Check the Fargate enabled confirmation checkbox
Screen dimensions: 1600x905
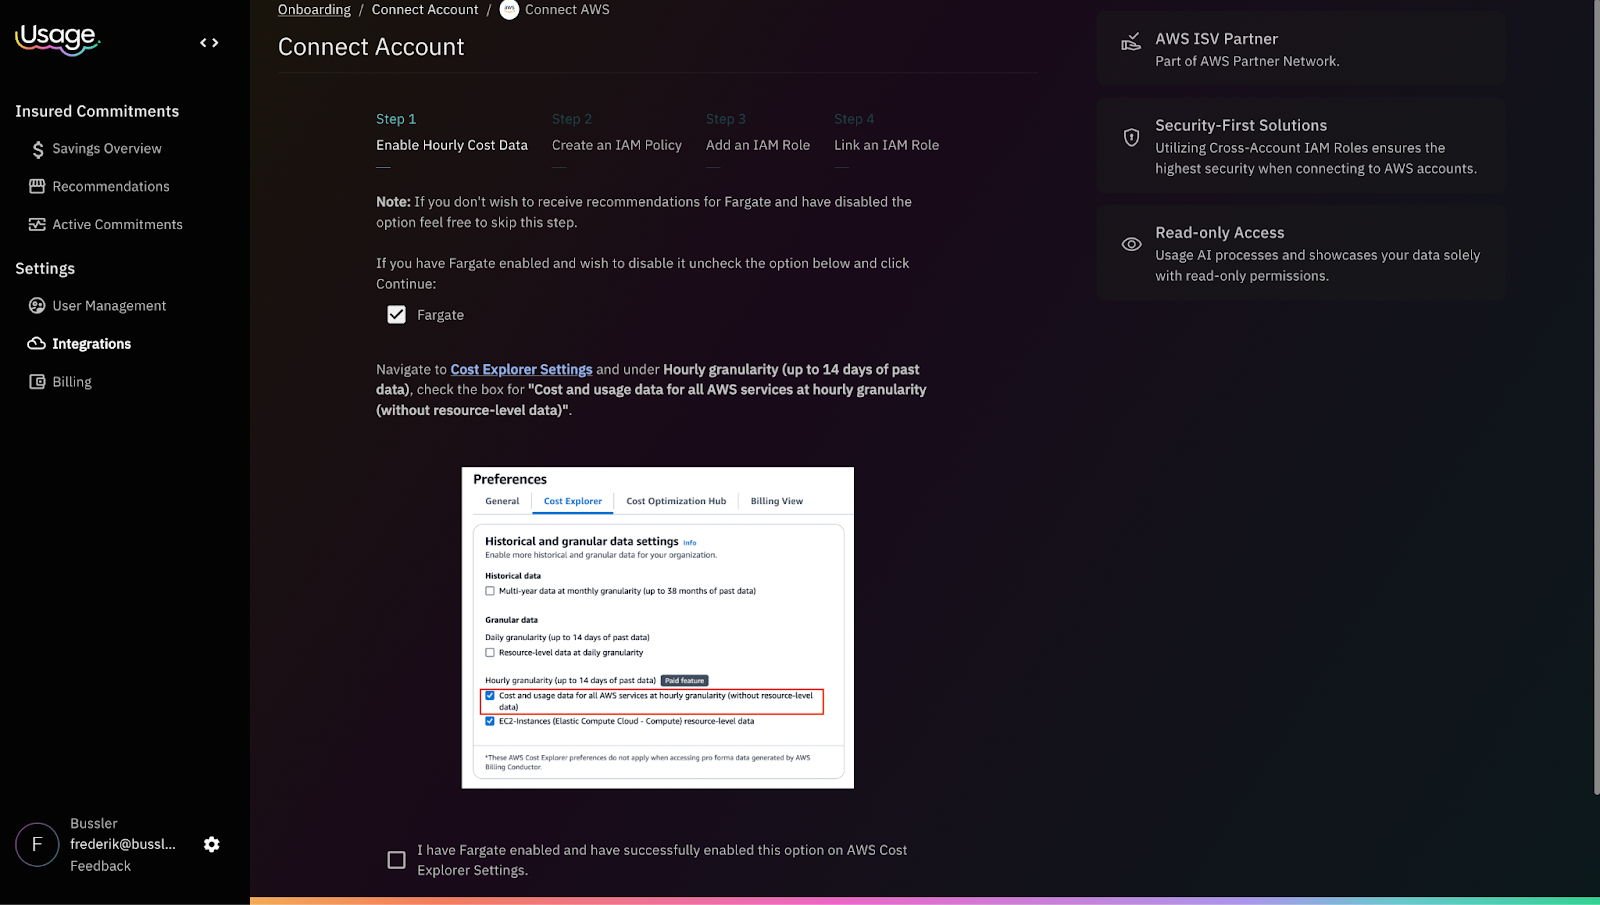coord(397,860)
